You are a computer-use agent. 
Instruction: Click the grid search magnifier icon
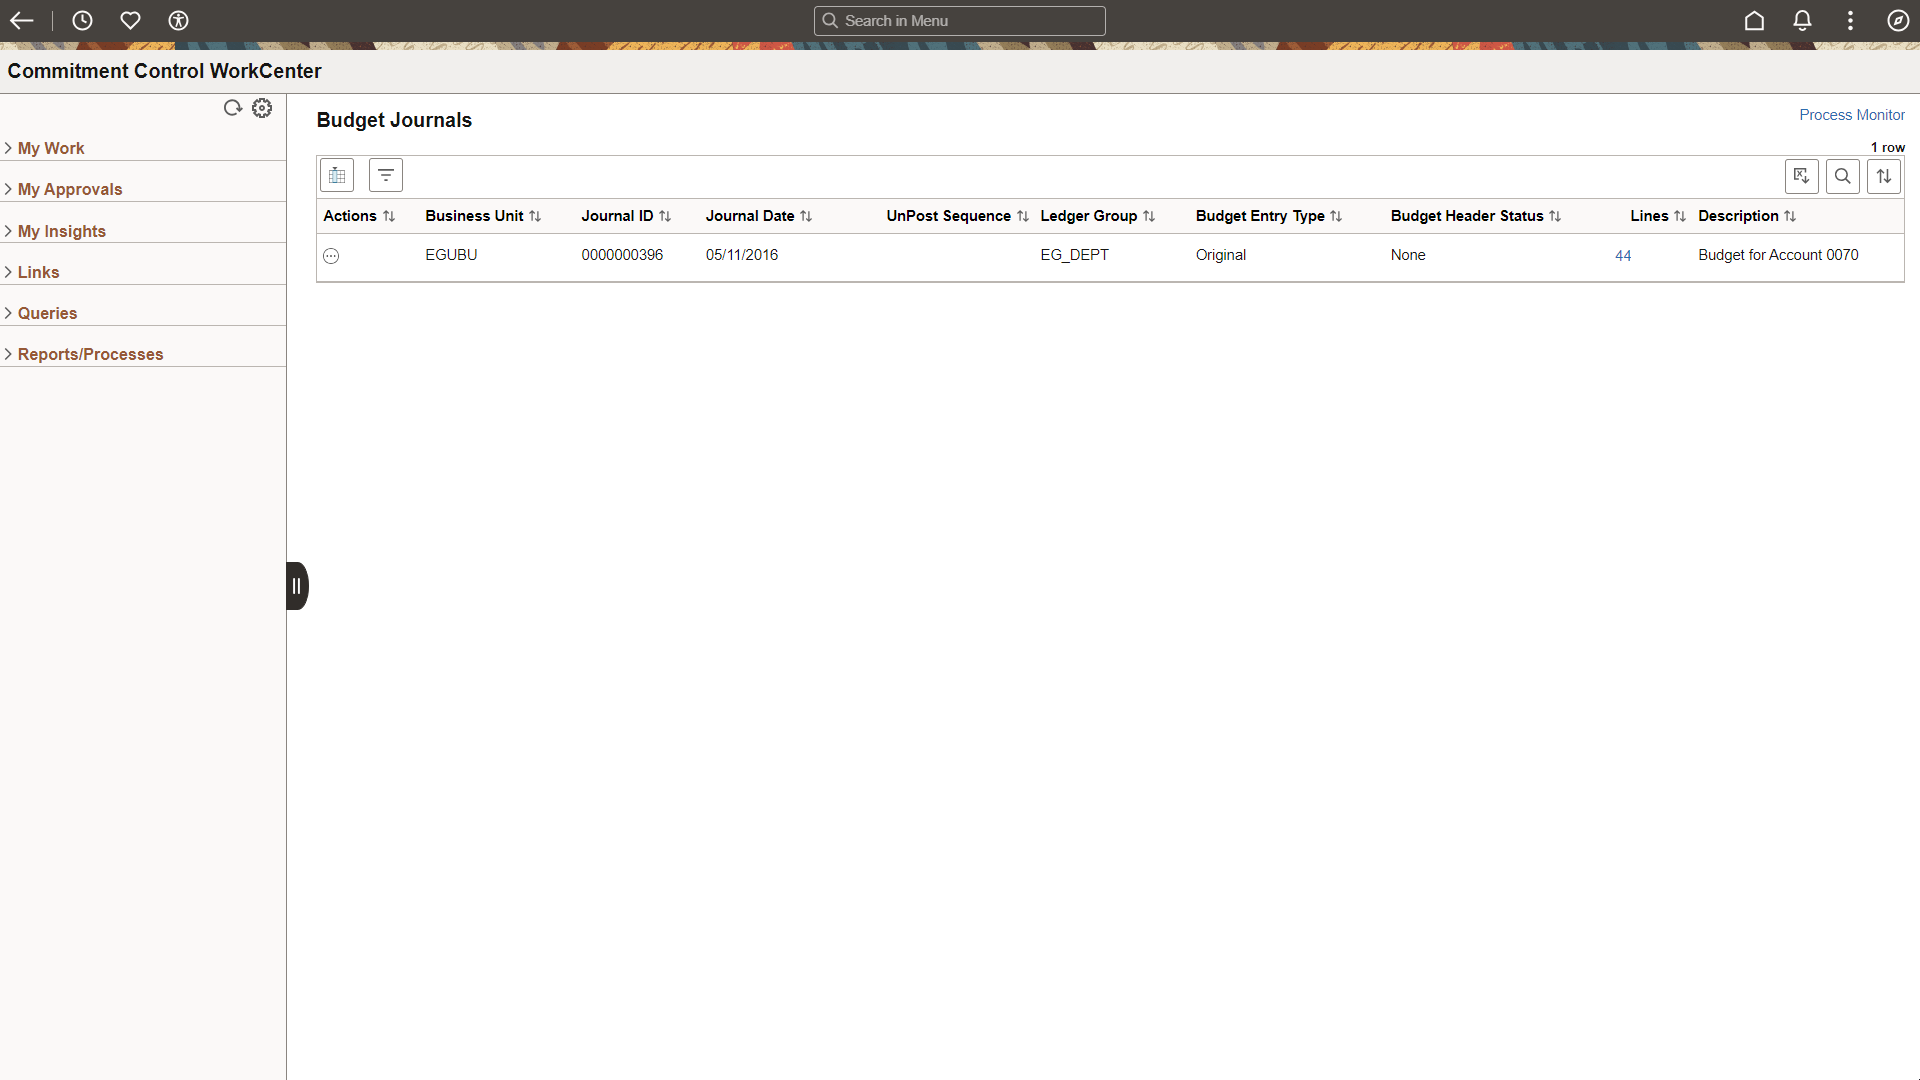click(x=1842, y=177)
